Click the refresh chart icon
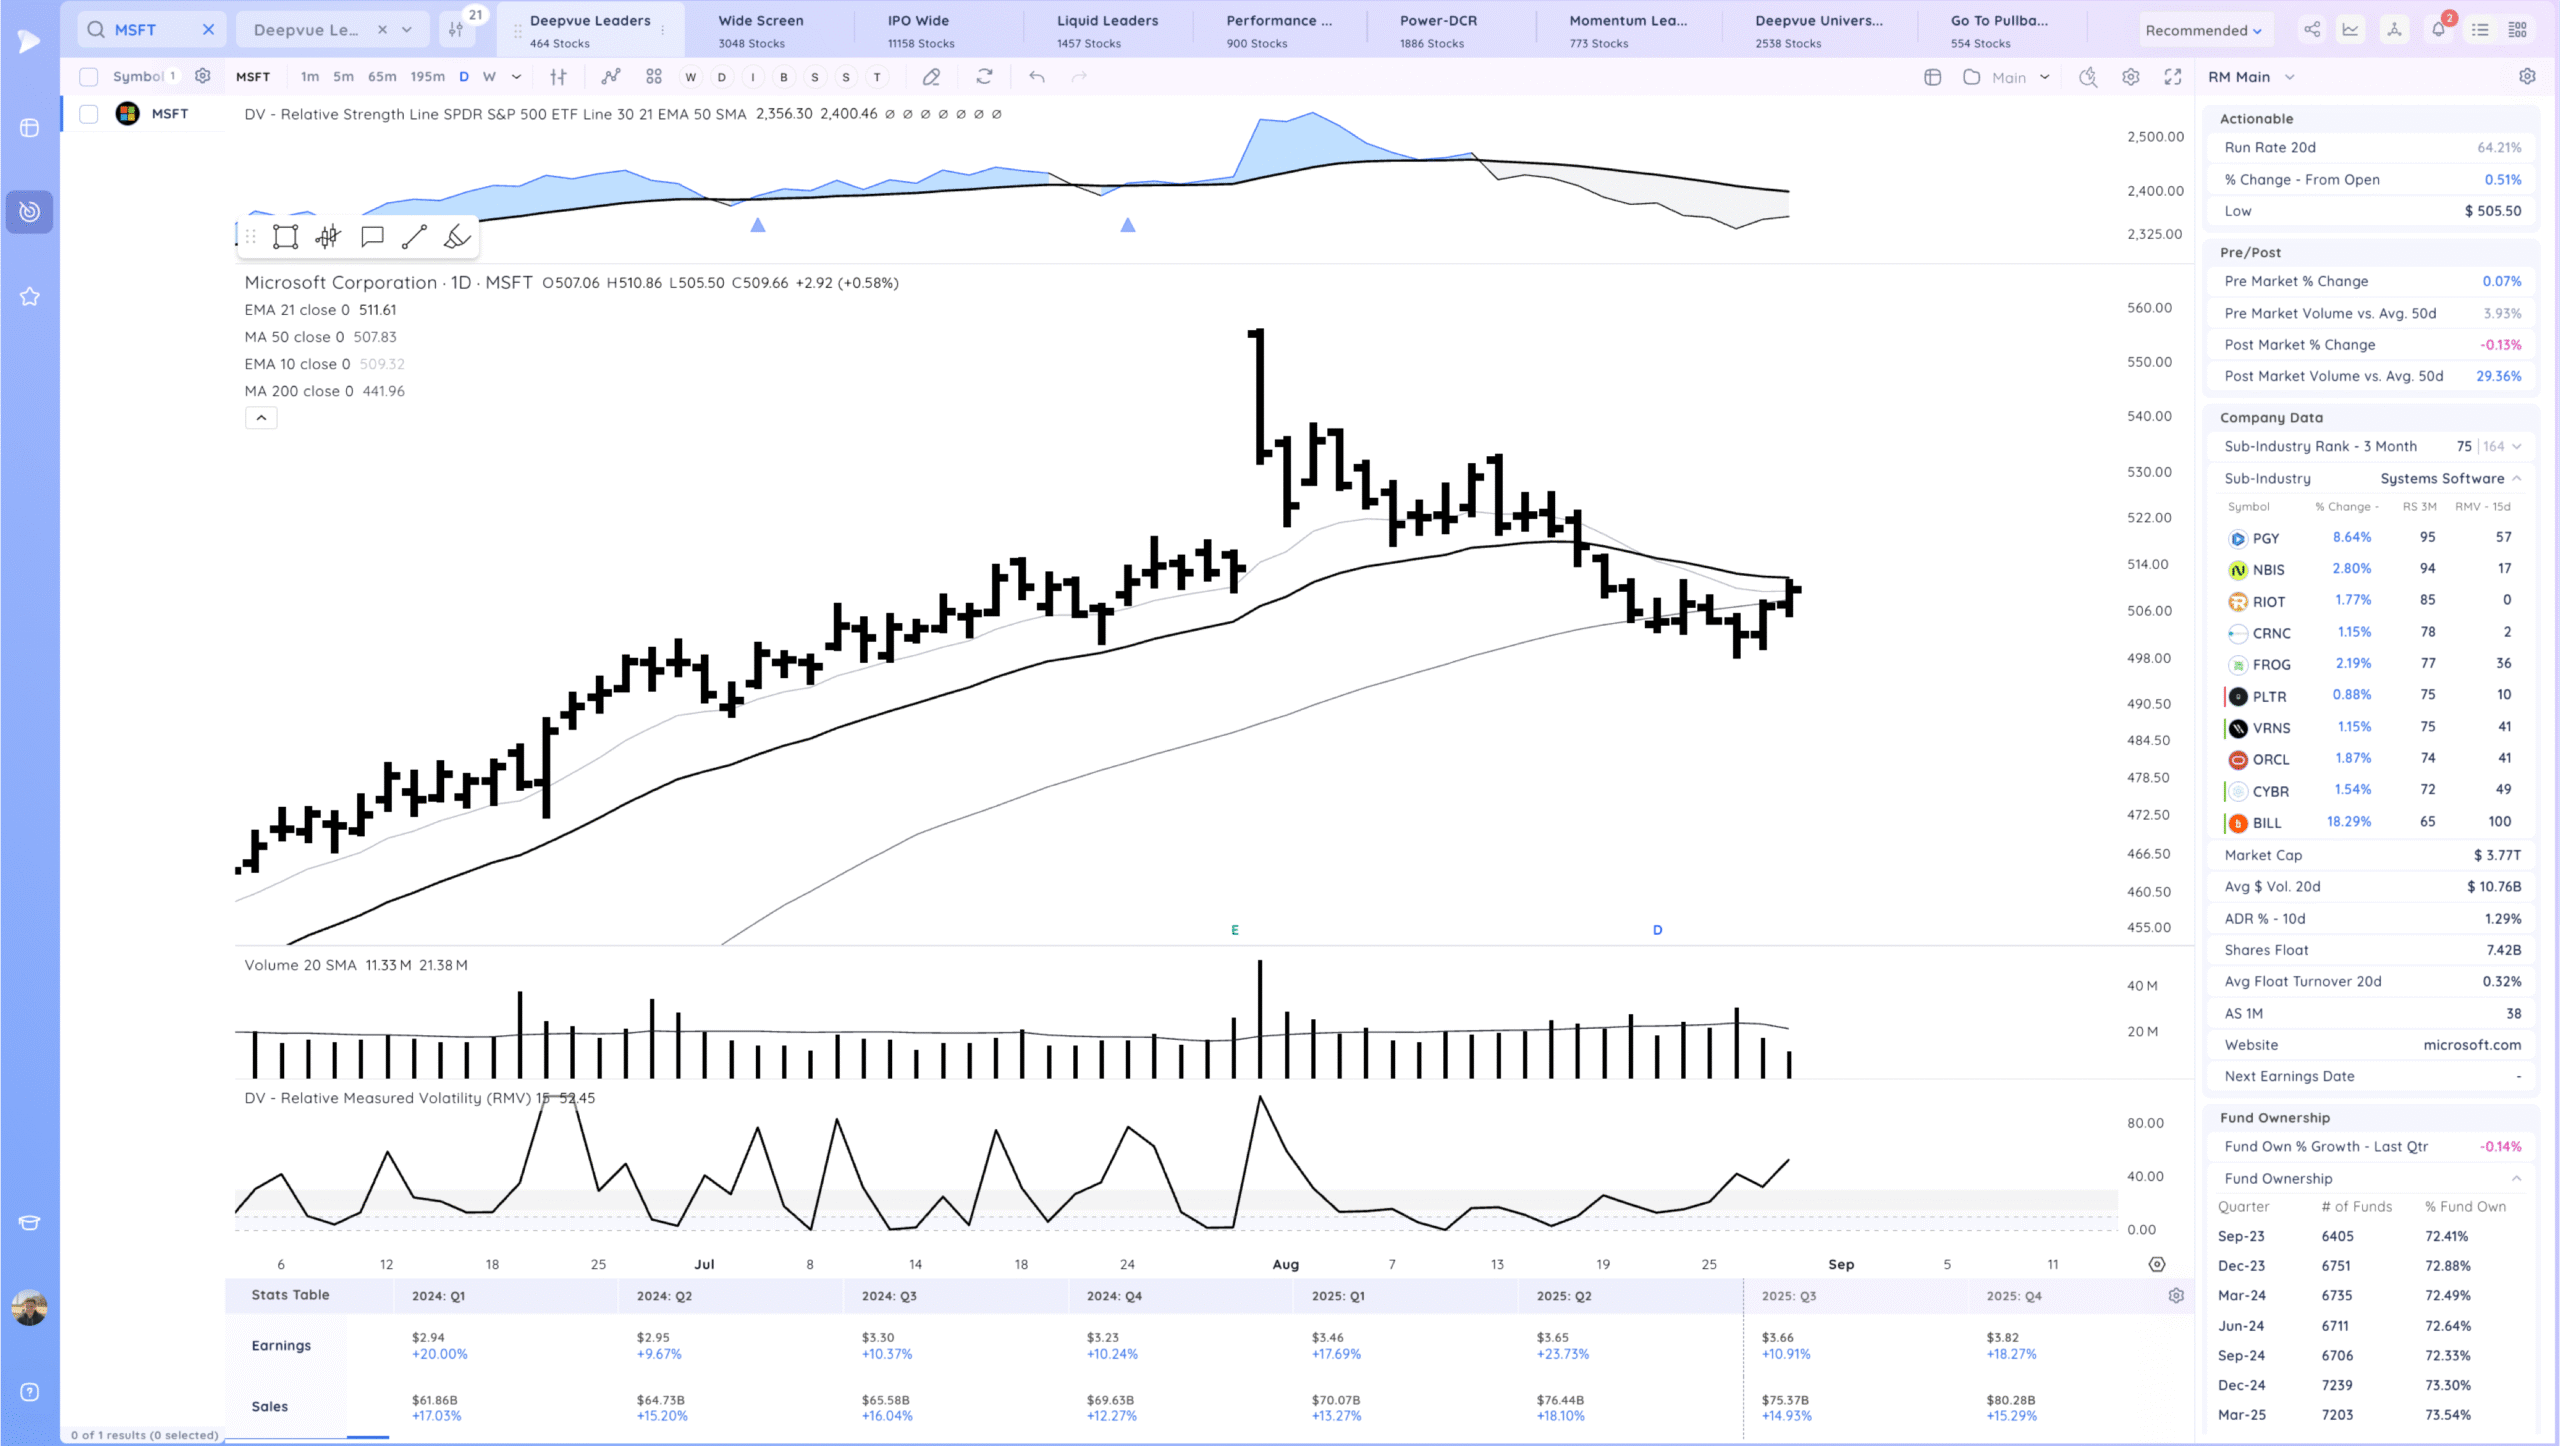This screenshot has width=2560, height=1446. tap(984, 77)
